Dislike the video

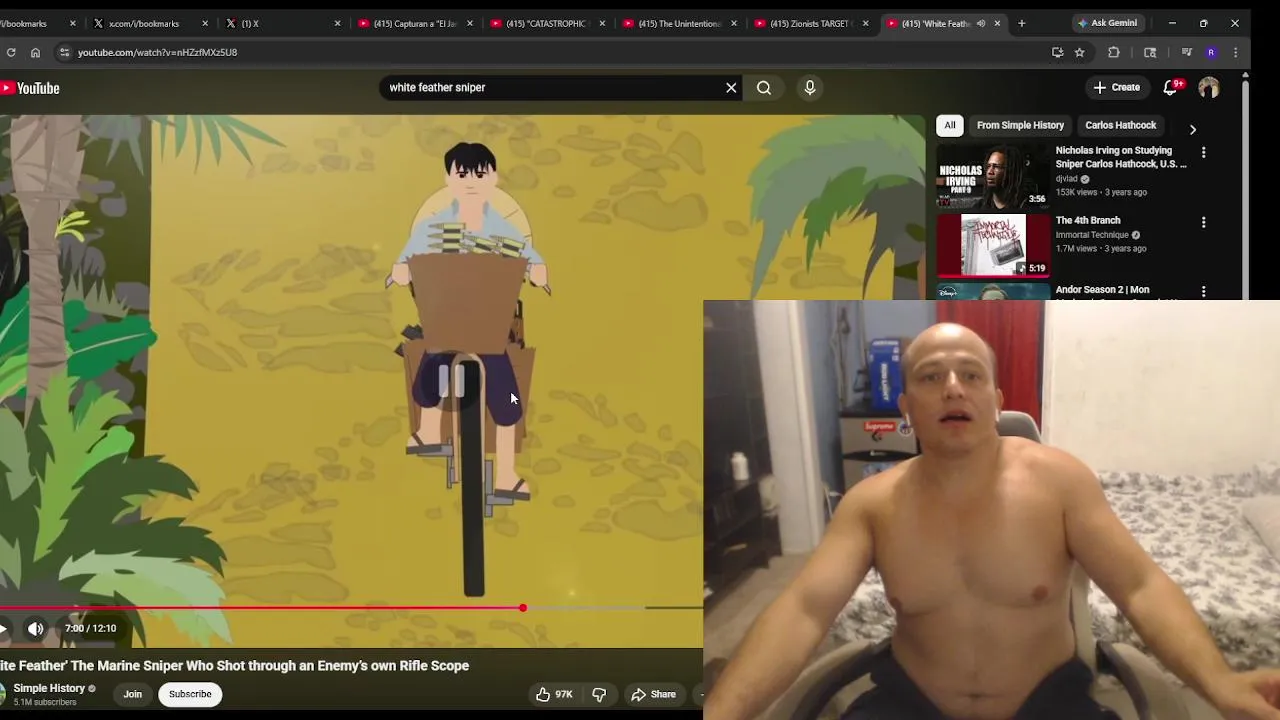(599, 694)
